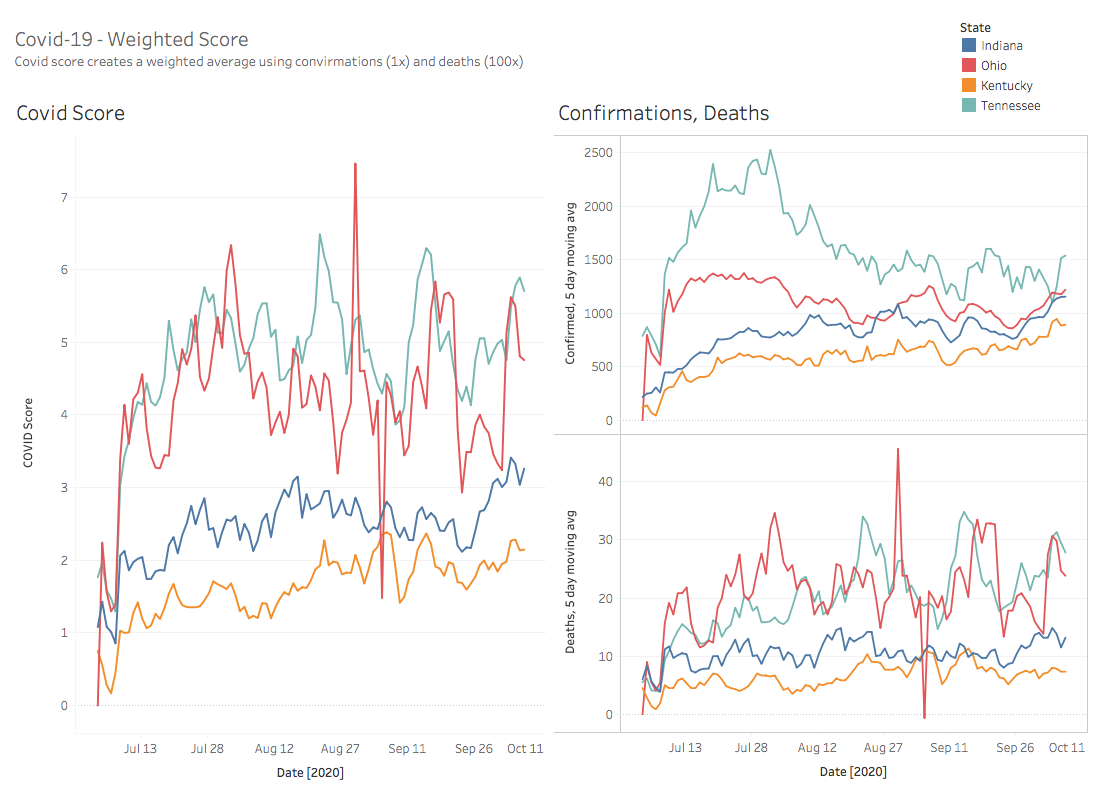
Task: Click the Covid-19 - Weighted Score dashboard title
Action: coord(132,40)
